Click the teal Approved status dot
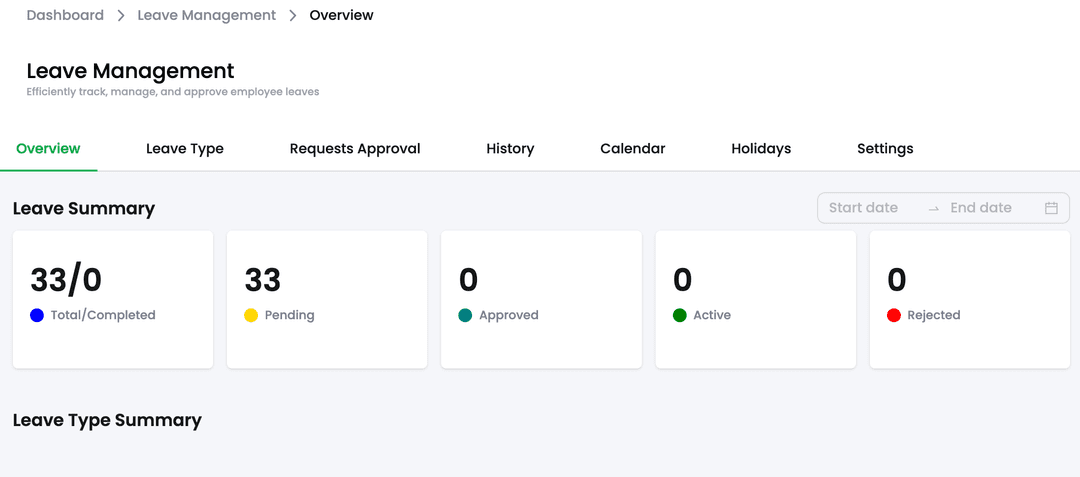Screen dimensions: 1080x477 tap(466, 315)
